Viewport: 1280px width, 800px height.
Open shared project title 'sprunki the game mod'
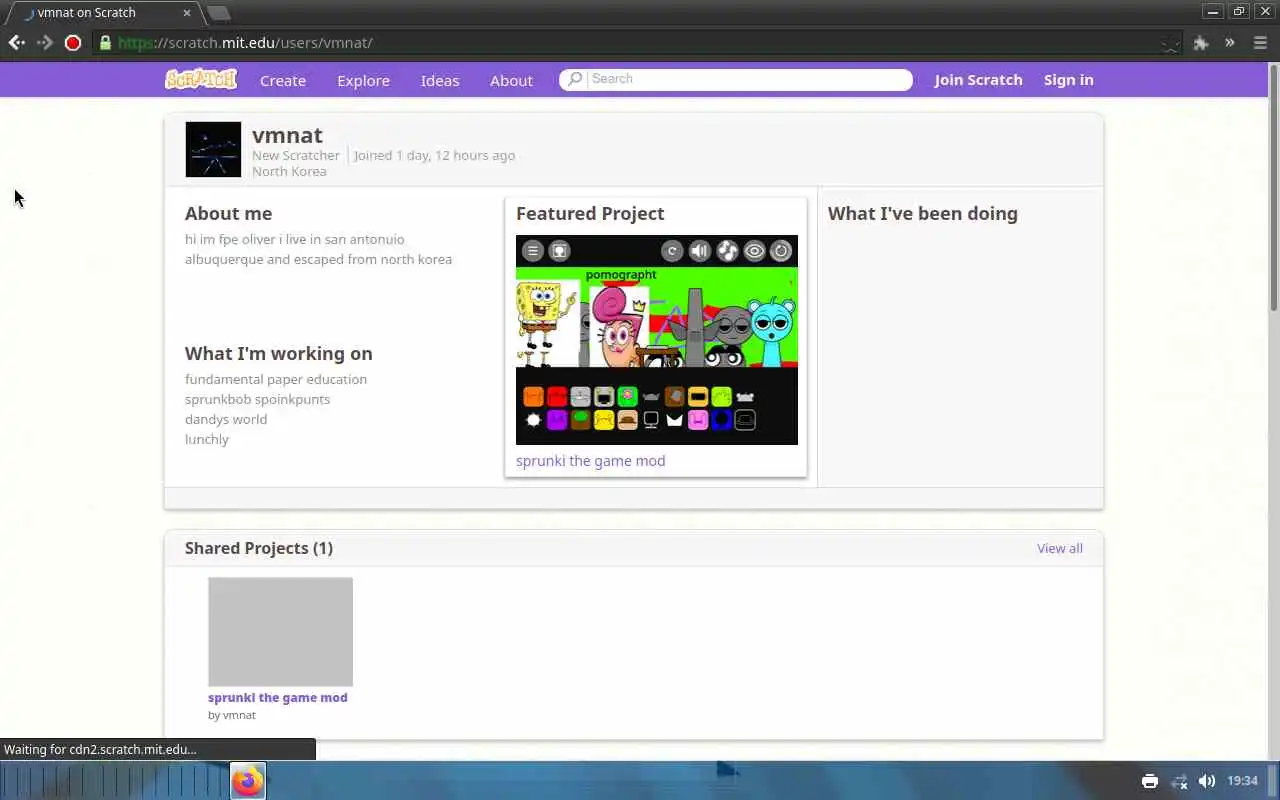(278, 698)
